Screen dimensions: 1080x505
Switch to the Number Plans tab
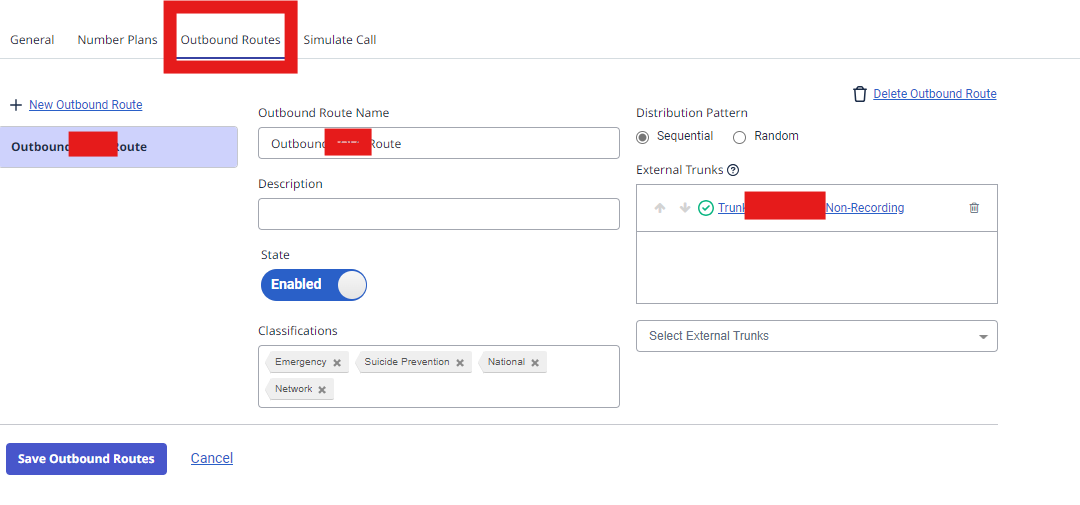coord(117,40)
